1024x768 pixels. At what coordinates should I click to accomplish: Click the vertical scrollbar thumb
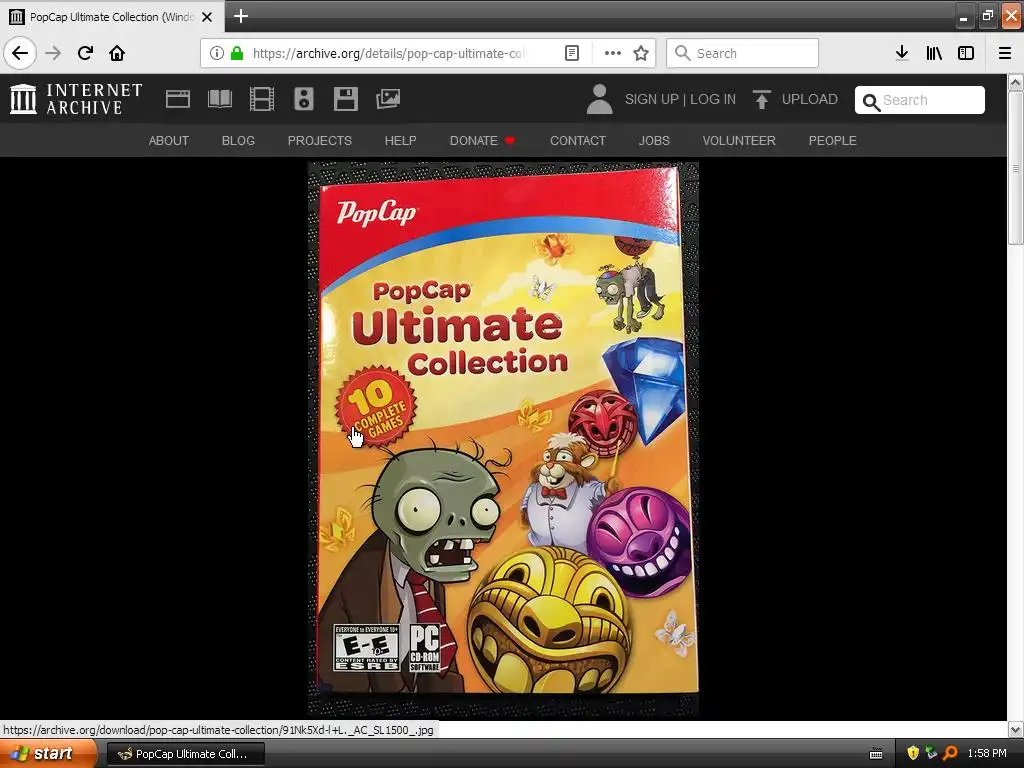[x=1015, y=168]
